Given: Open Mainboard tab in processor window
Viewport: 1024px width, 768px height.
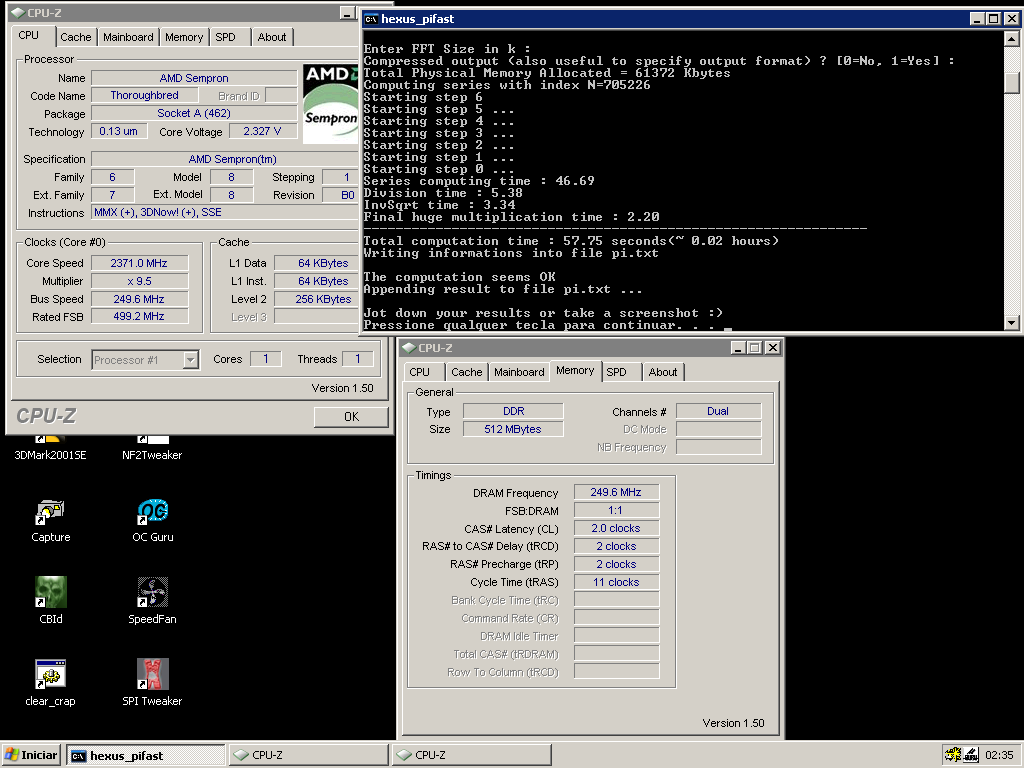Looking at the screenshot, I should point(128,37).
